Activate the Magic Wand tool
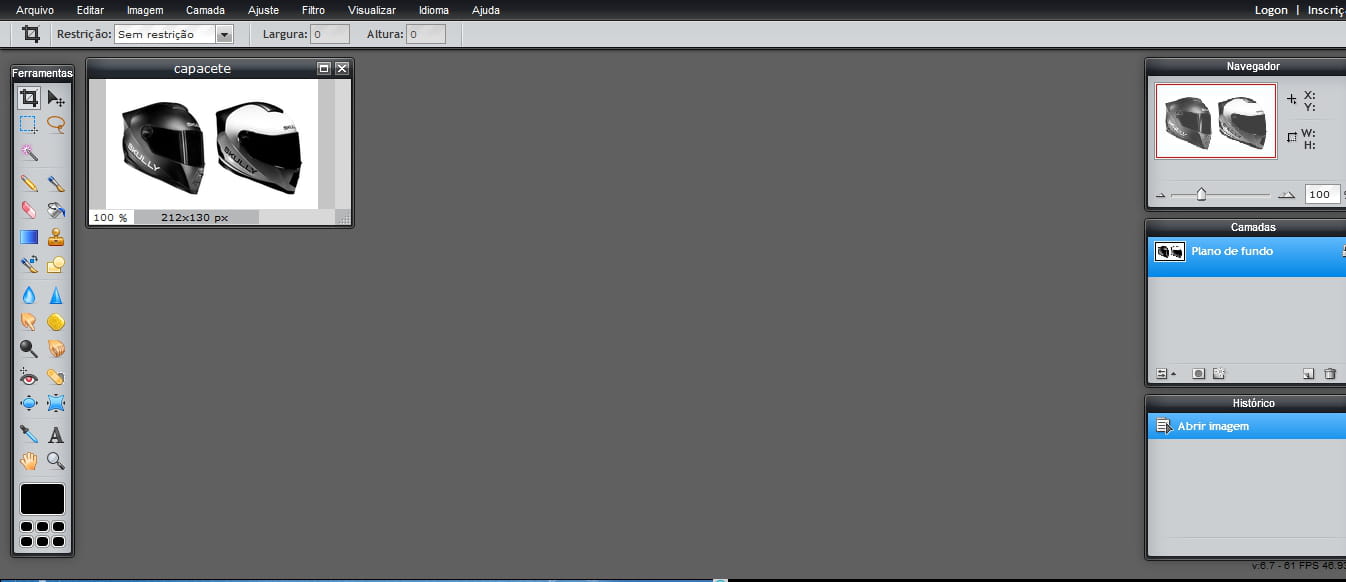Image resolution: width=1346 pixels, height=582 pixels. point(29,152)
